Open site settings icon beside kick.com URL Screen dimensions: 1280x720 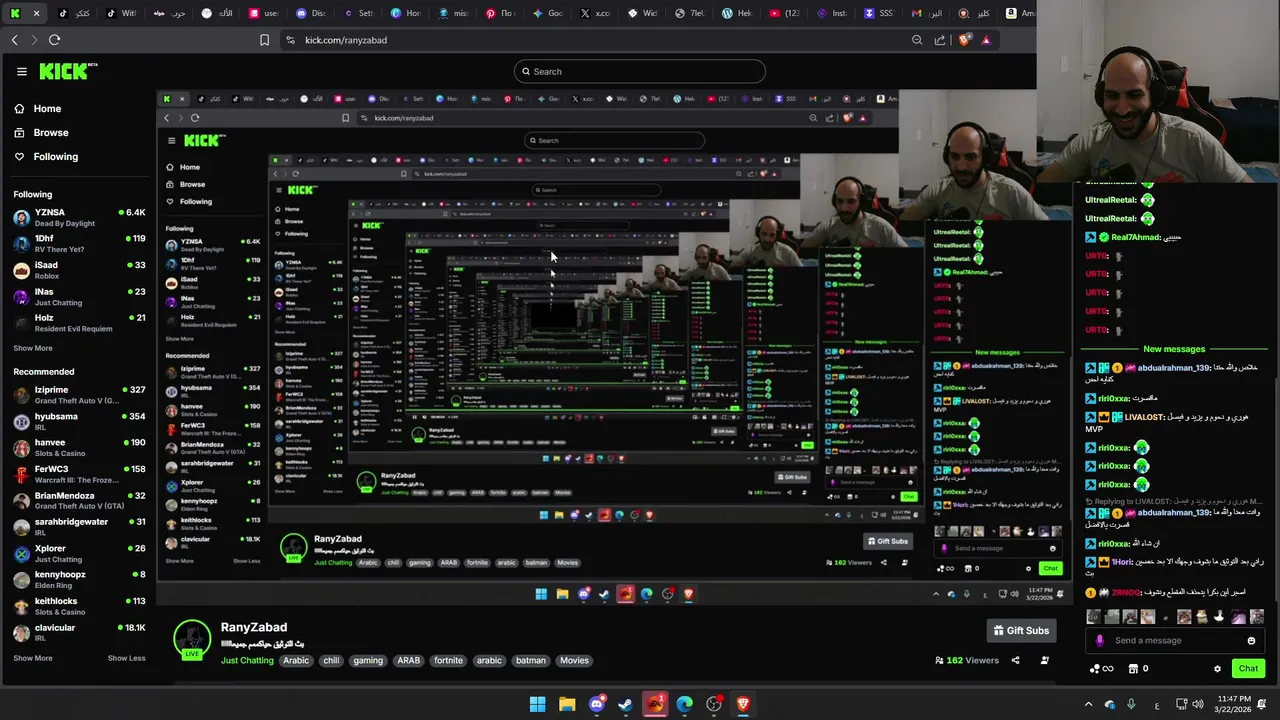[290, 40]
